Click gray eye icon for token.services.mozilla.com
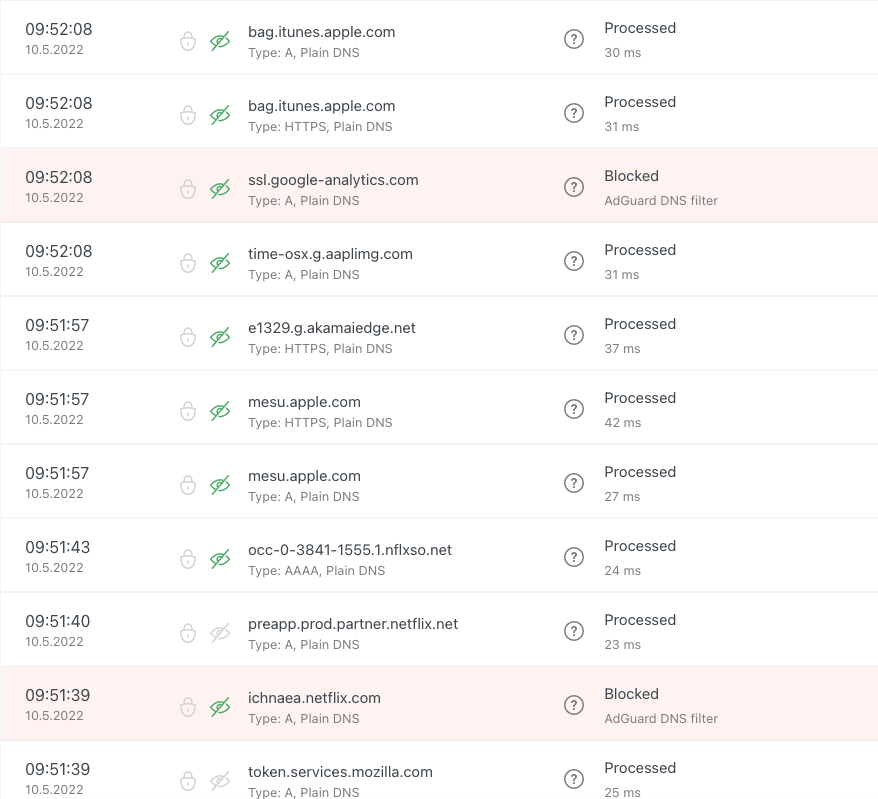 click(220, 781)
